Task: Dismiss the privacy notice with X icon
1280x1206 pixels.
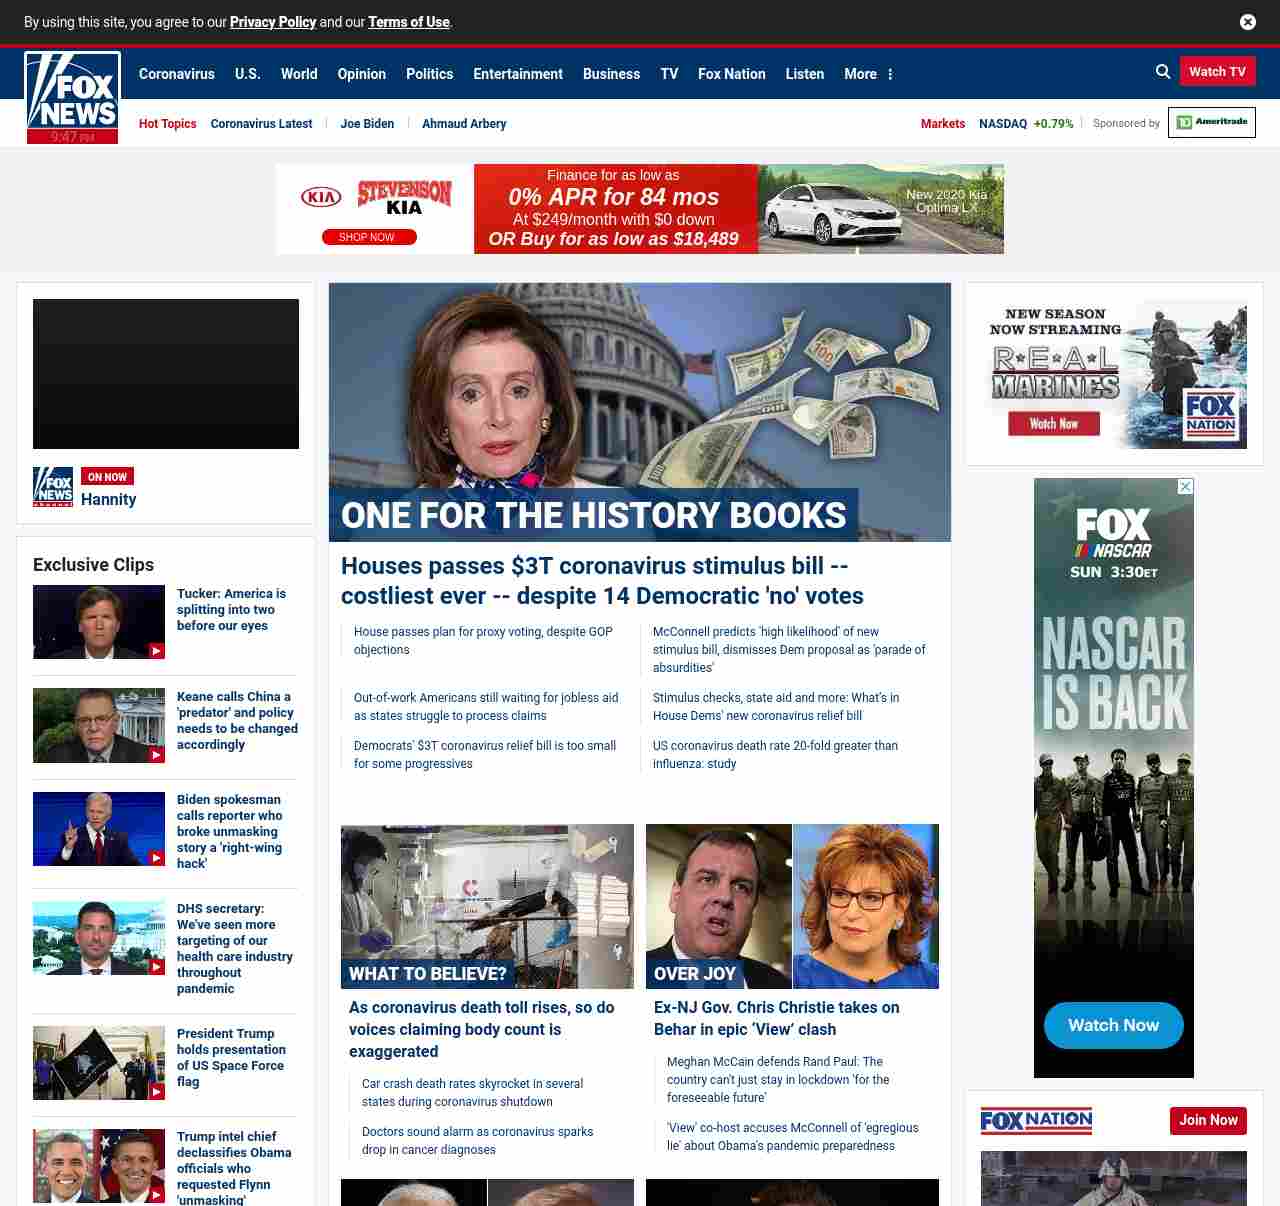Action: [x=1248, y=22]
